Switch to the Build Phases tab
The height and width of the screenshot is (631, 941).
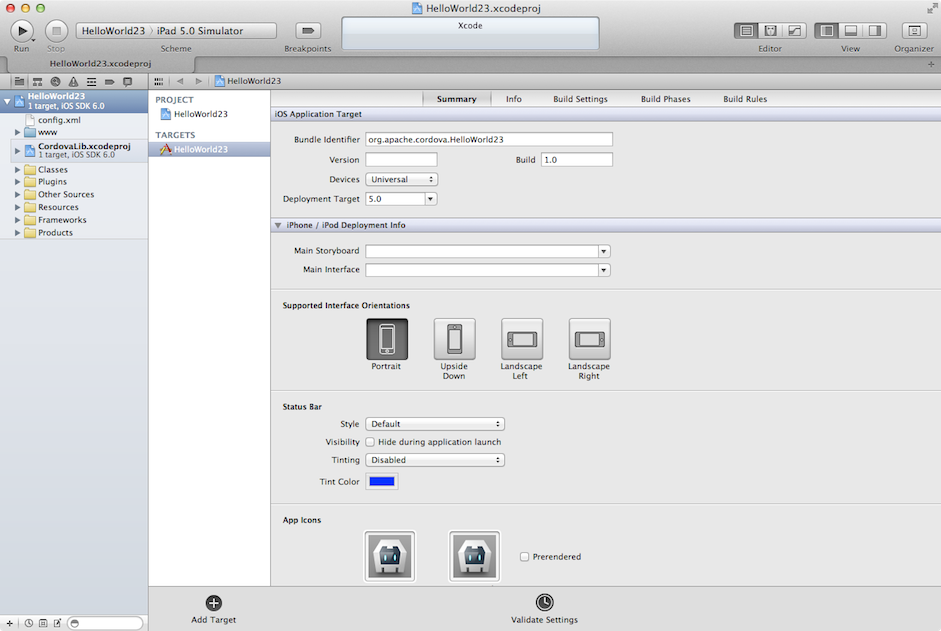pyautogui.click(x=665, y=99)
